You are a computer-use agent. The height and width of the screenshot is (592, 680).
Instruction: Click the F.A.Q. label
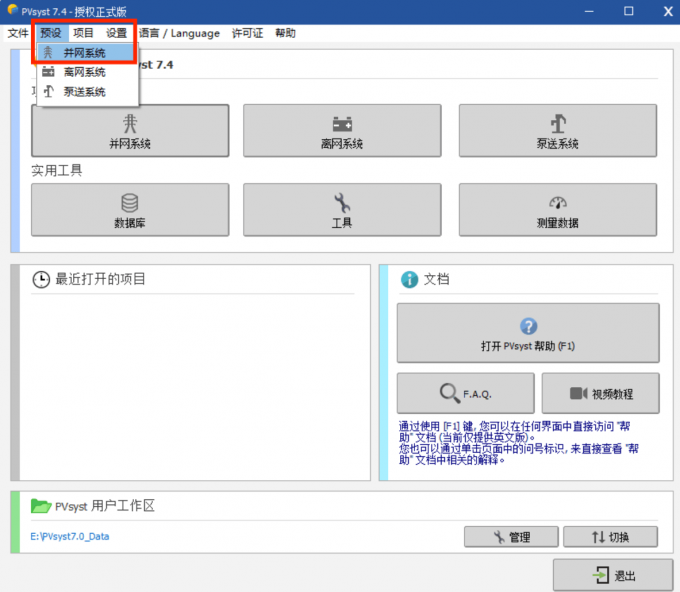coord(477,394)
